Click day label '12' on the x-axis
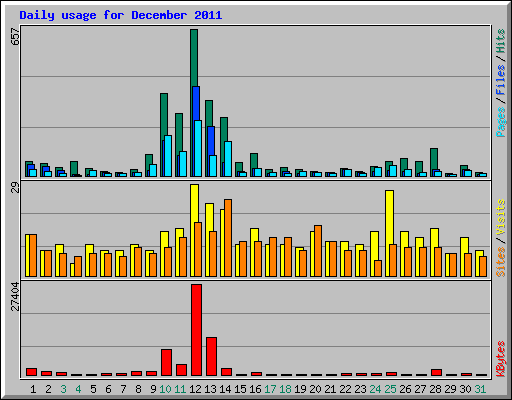The height and width of the screenshot is (400, 512). pos(195,389)
